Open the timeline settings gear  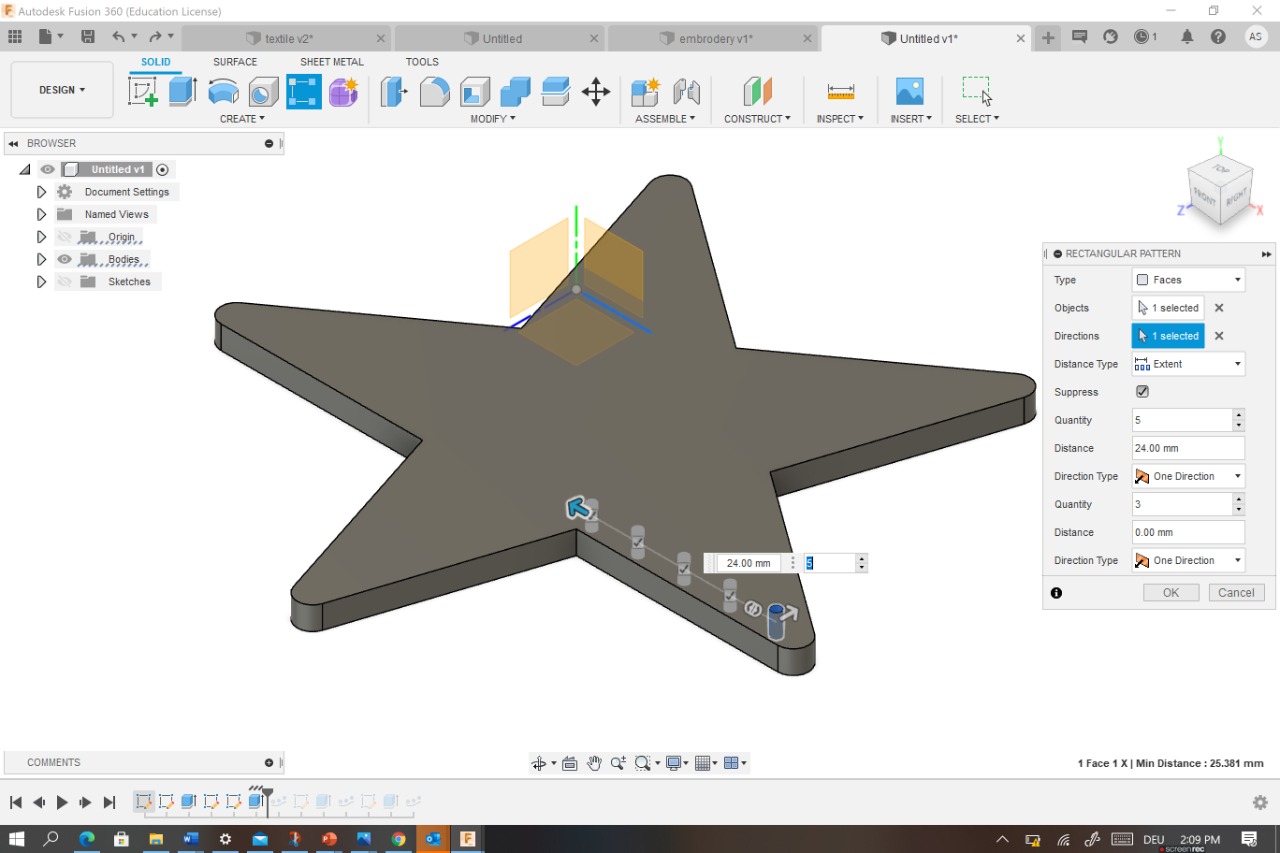[1260, 802]
